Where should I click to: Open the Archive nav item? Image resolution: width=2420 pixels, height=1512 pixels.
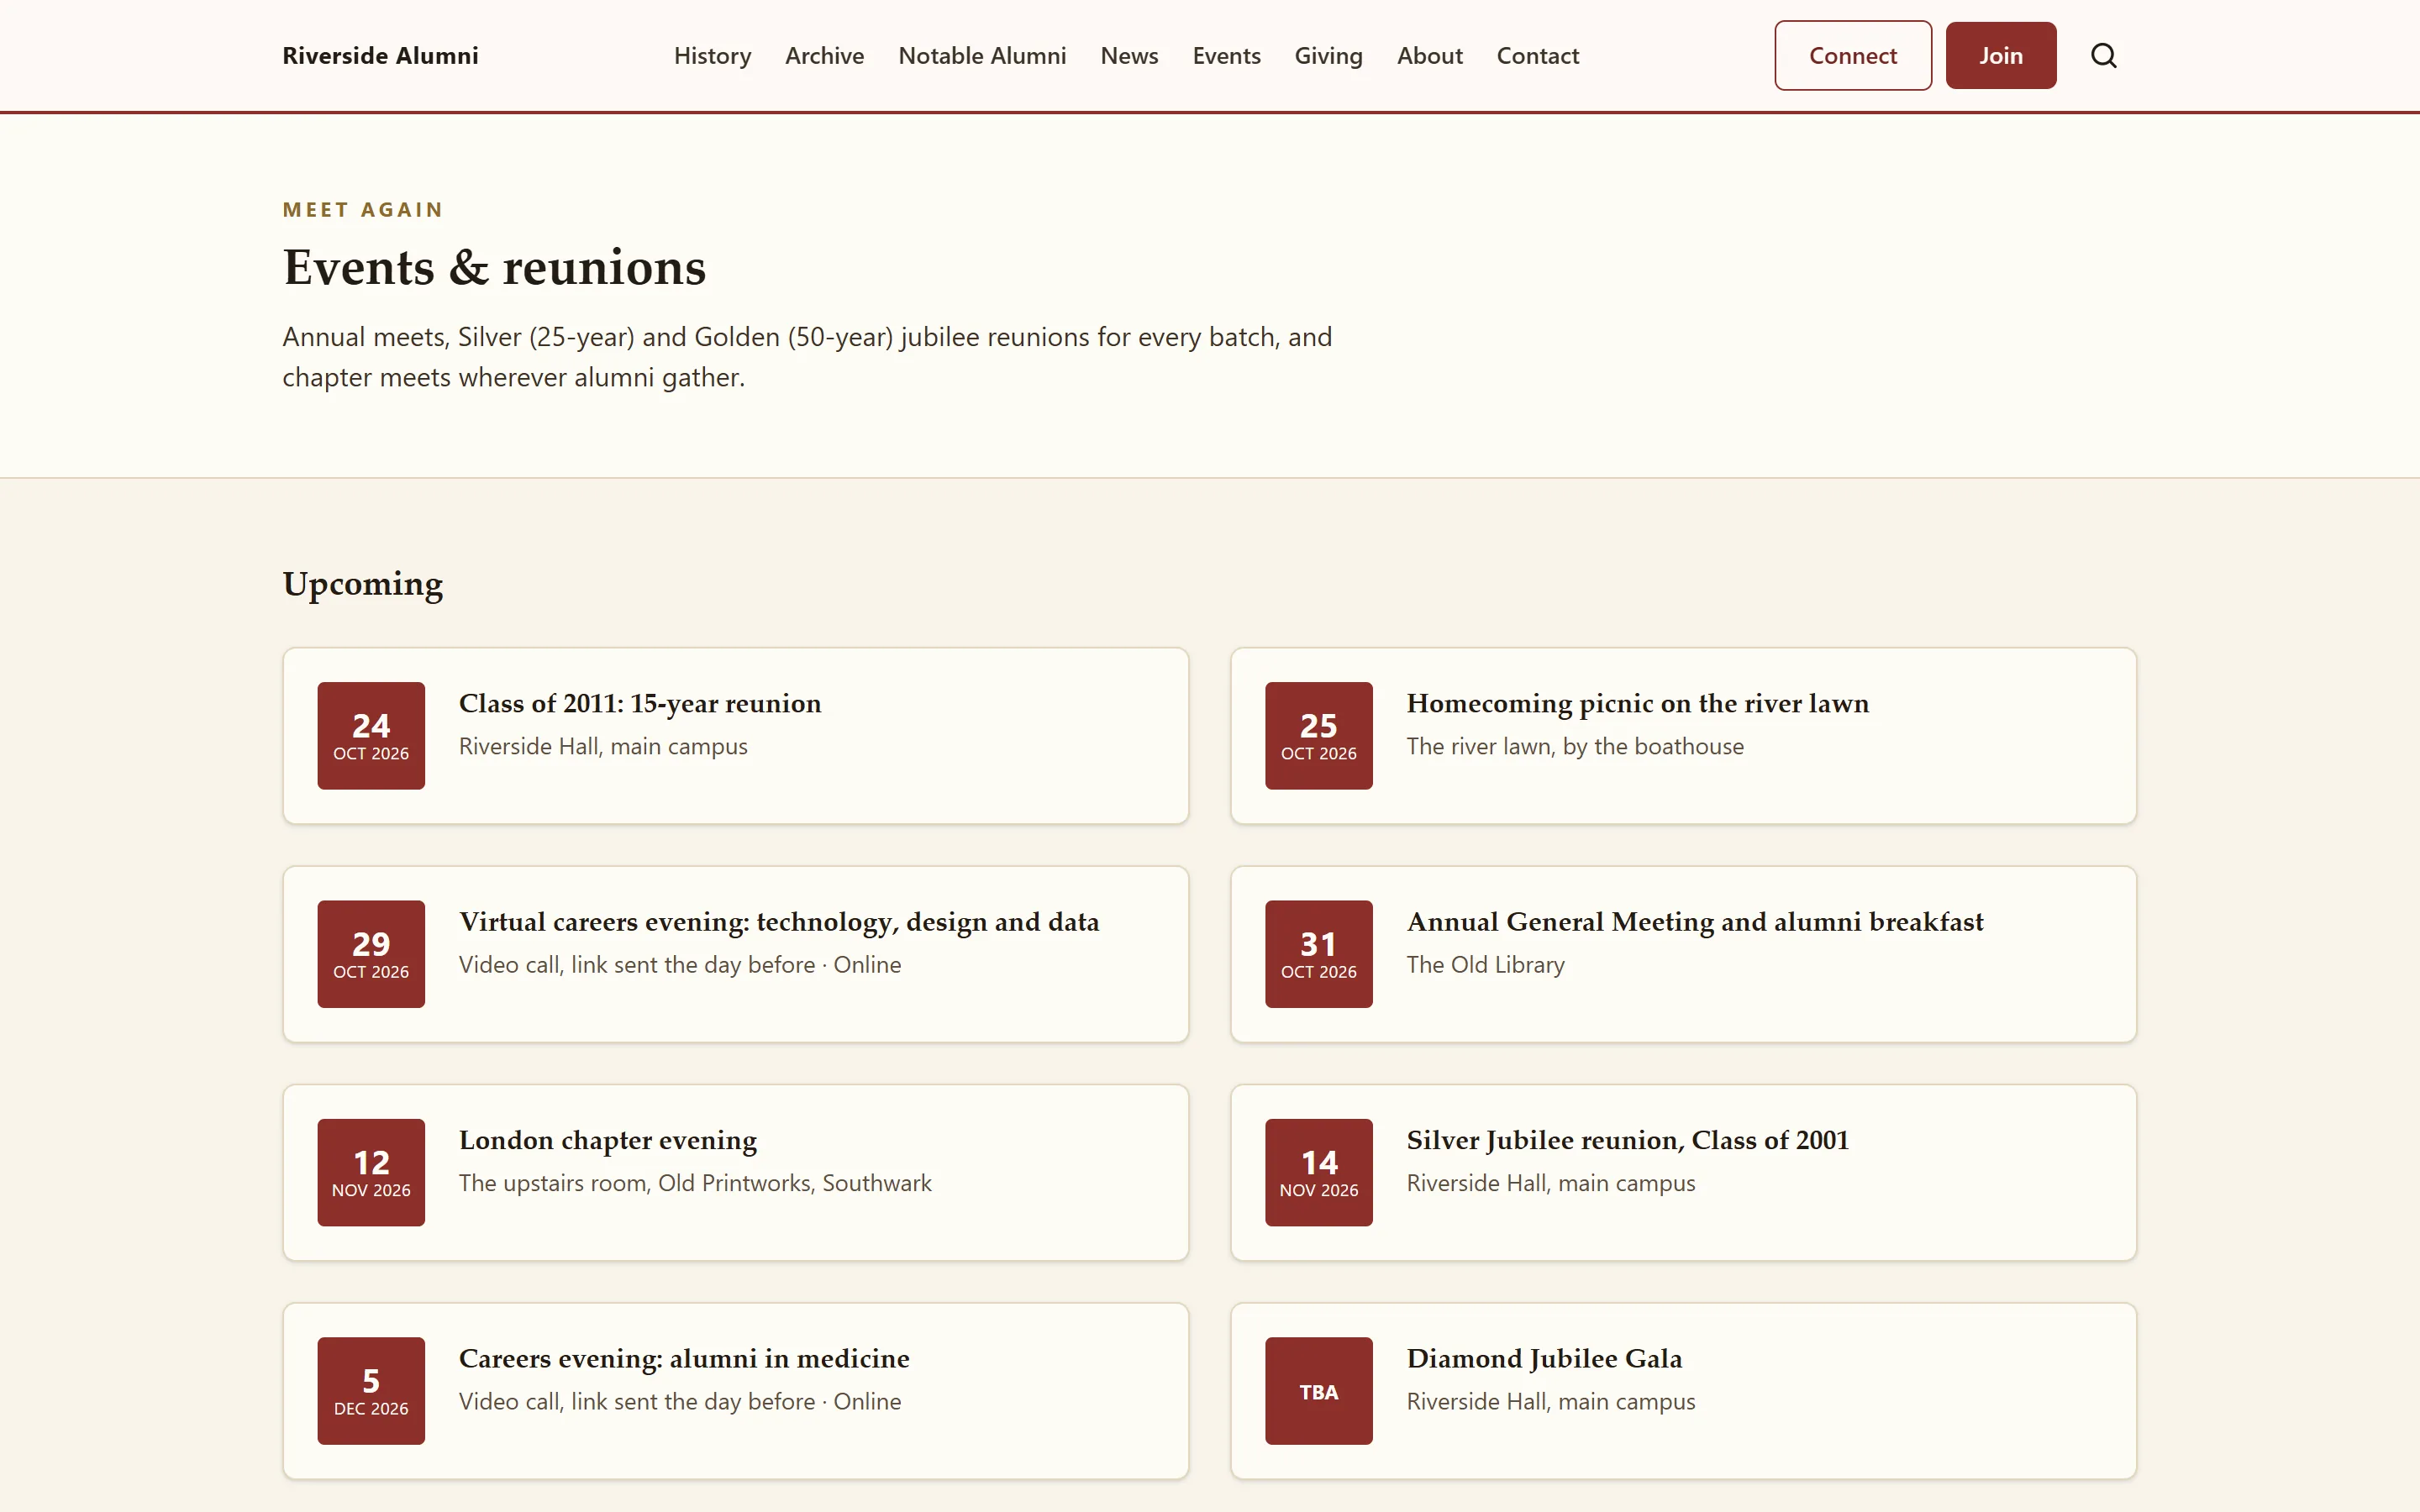click(x=824, y=56)
